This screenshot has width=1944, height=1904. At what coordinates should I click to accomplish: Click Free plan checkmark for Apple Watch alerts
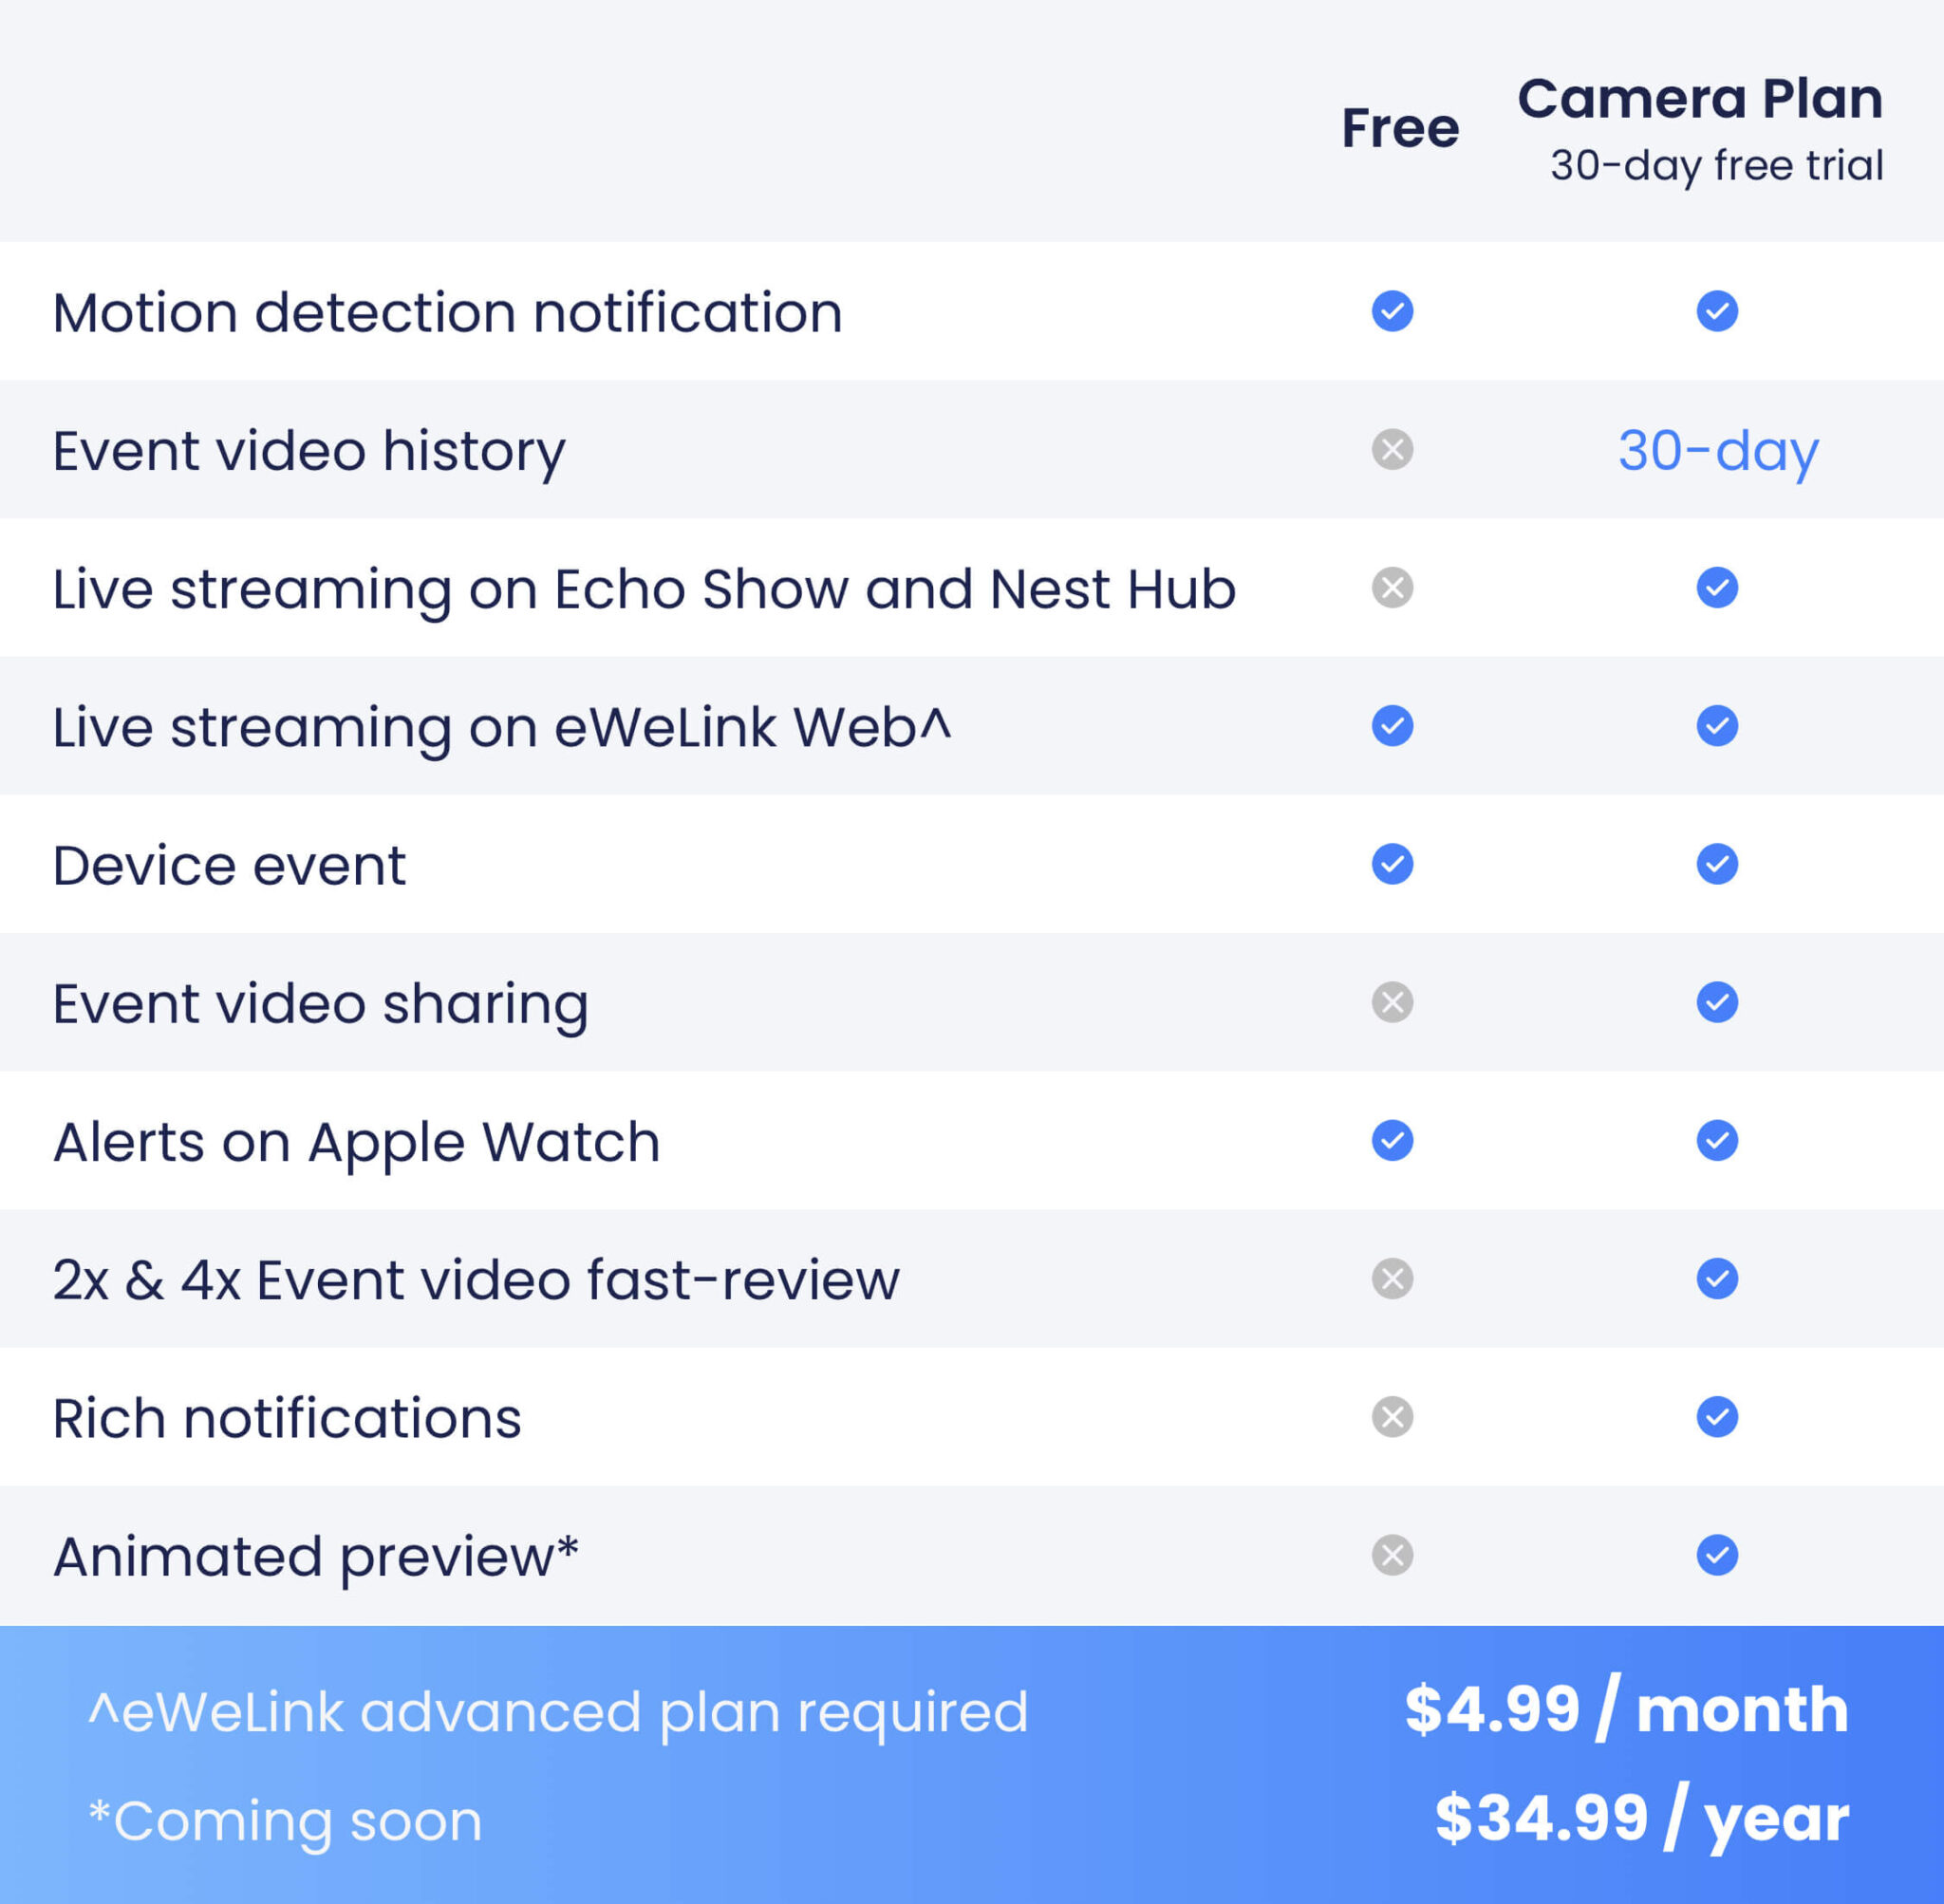(x=1392, y=1140)
